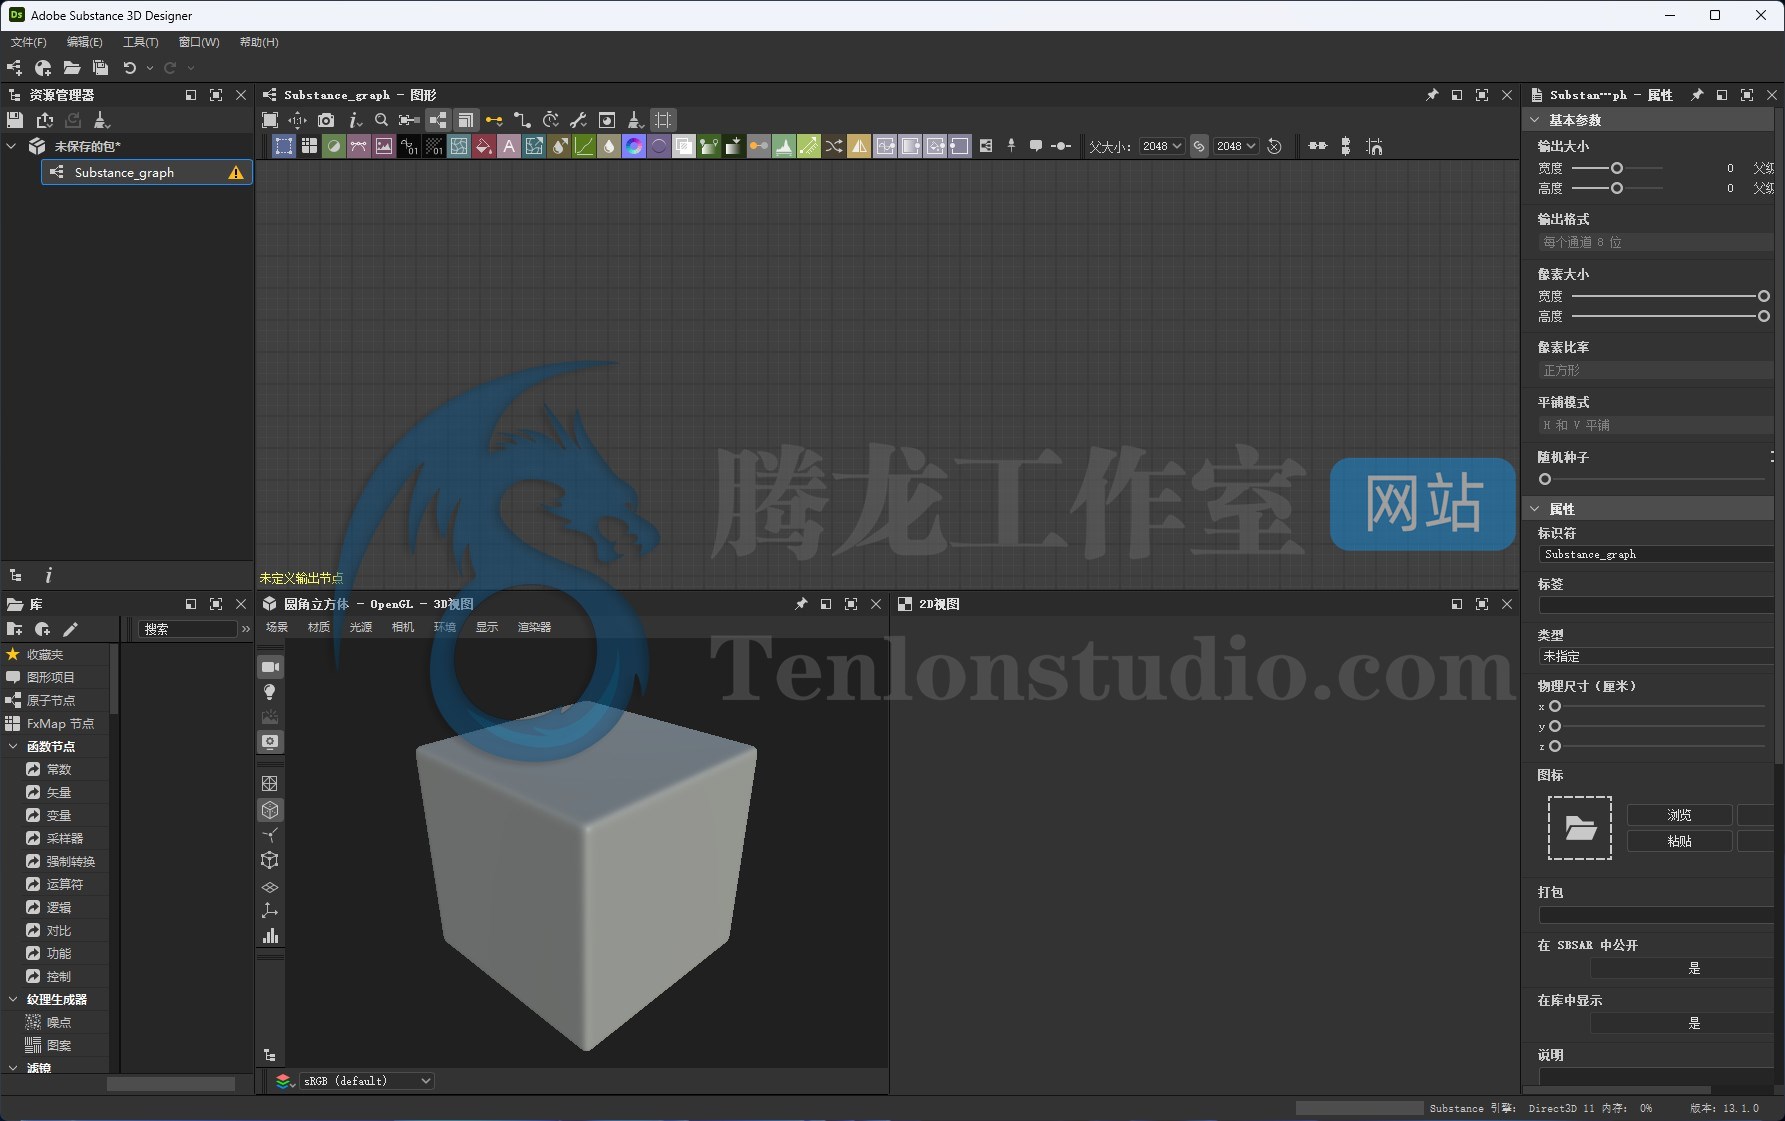Collapse the 函数节点 library category
The height and width of the screenshot is (1121, 1785).
point(13,747)
